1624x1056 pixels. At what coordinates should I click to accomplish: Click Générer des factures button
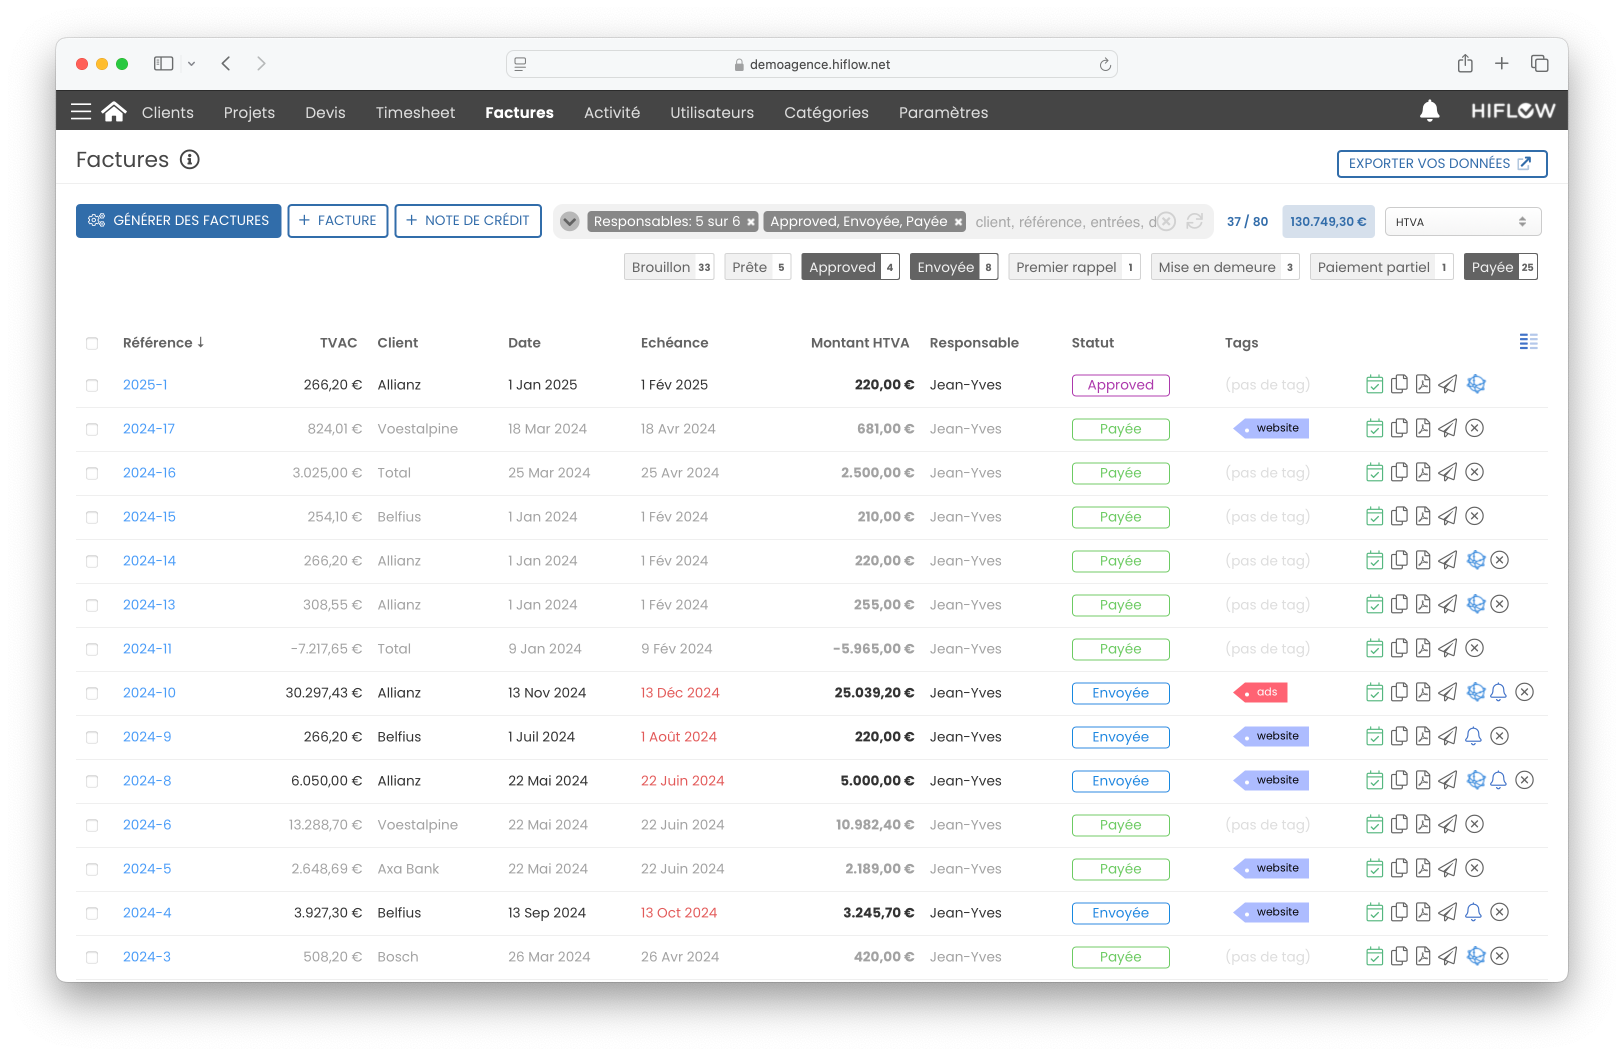178,220
